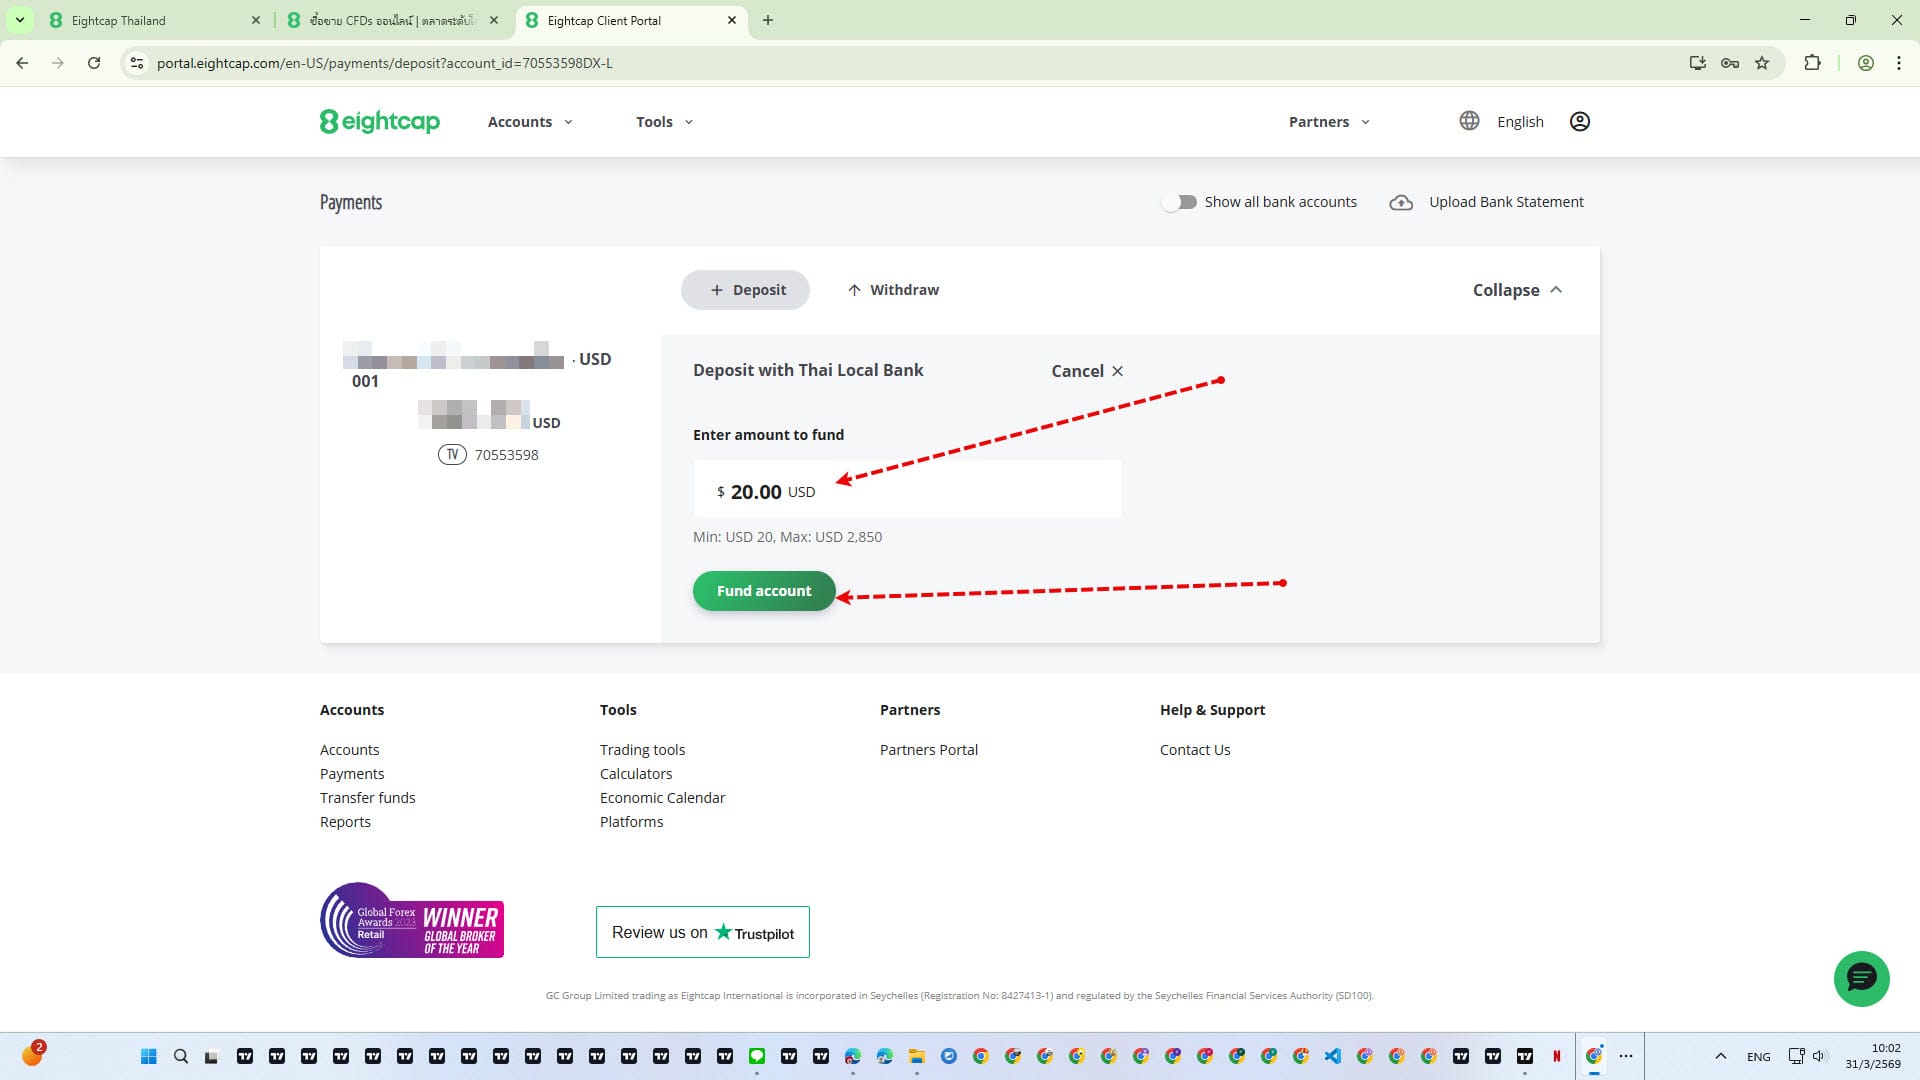Switch to the Withdraw tab
The height and width of the screenshot is (1080, 1920).
pyautogui.click(x=893, y=290)
